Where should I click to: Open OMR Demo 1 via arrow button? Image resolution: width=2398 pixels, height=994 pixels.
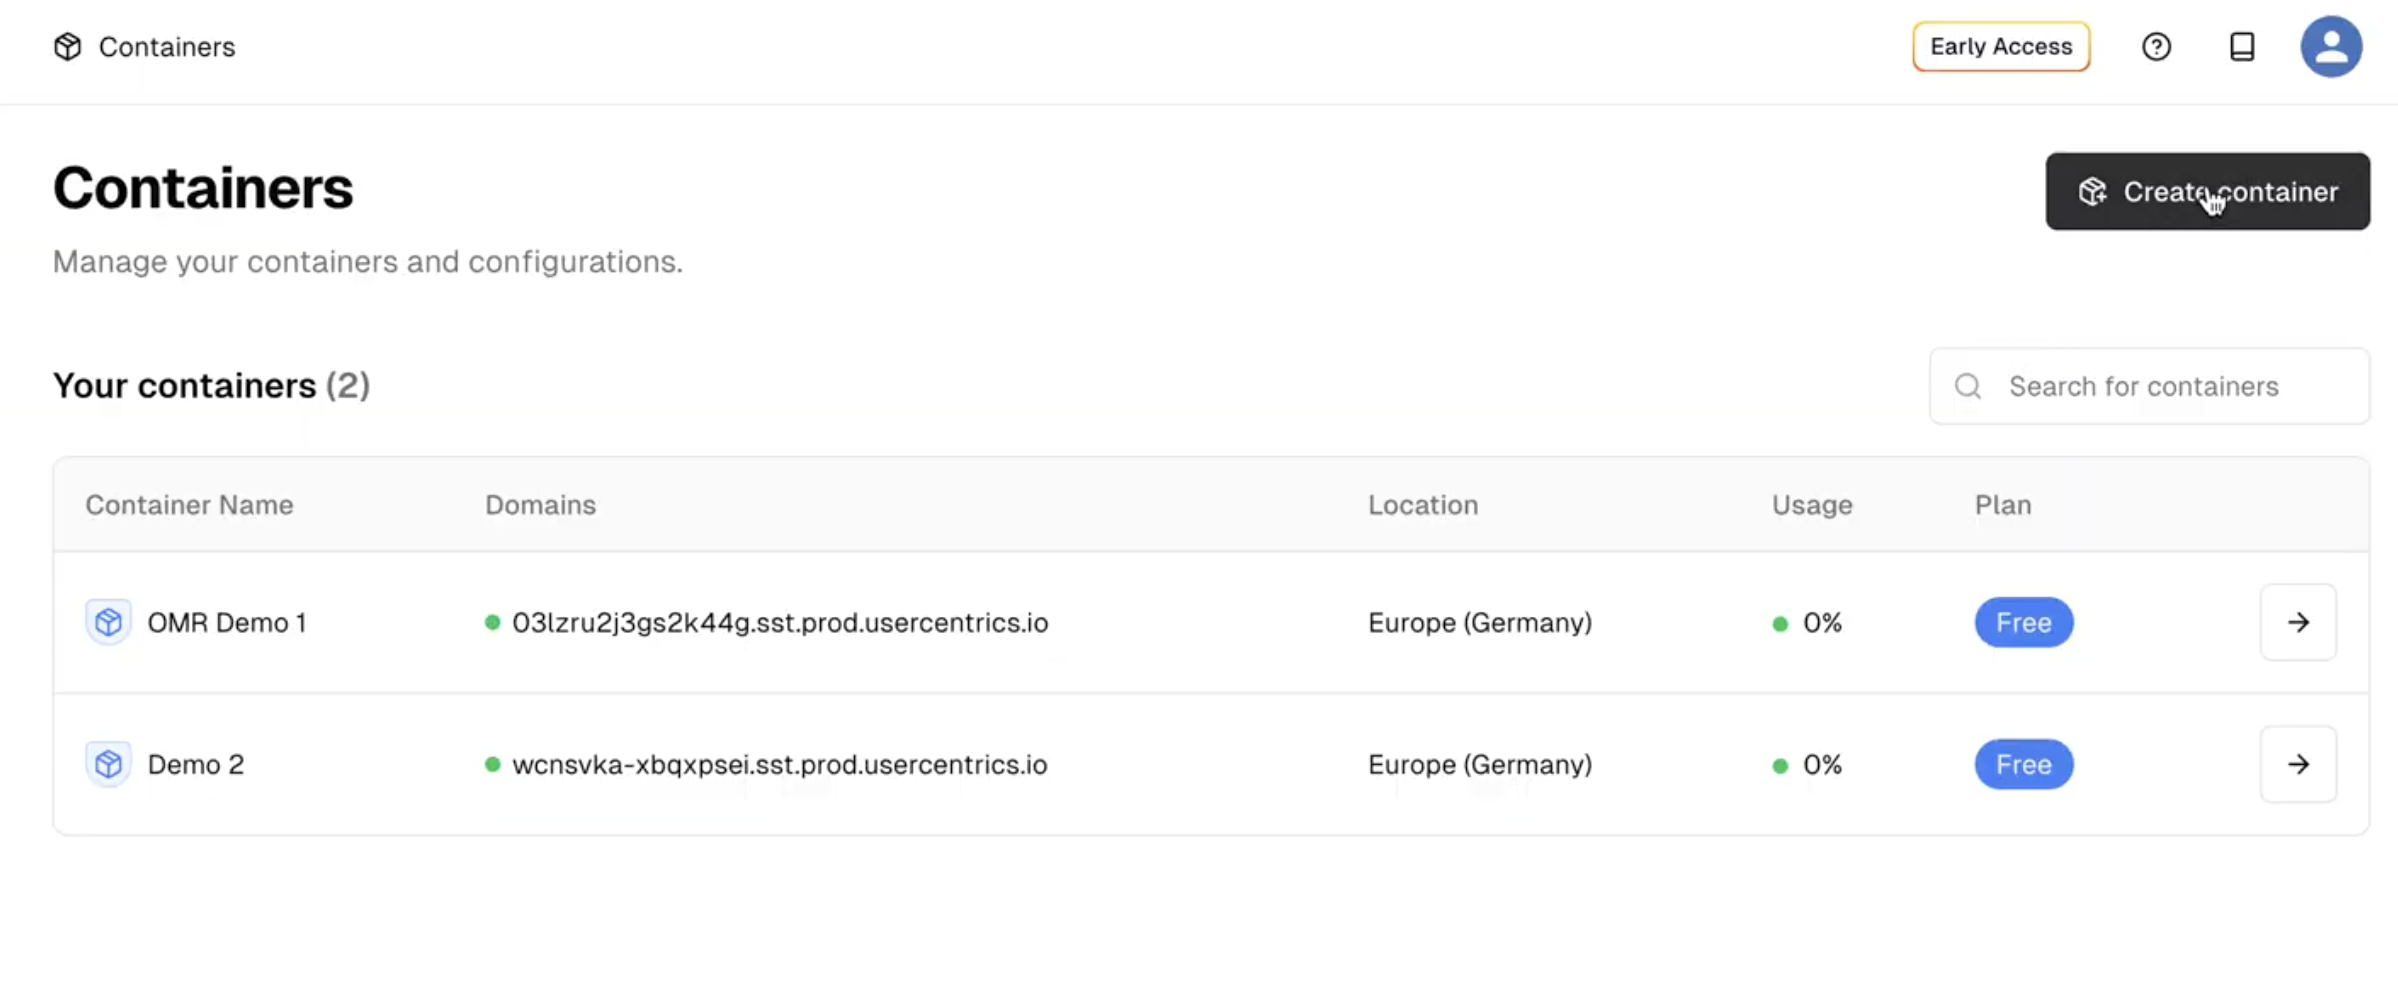[2298, 622]
